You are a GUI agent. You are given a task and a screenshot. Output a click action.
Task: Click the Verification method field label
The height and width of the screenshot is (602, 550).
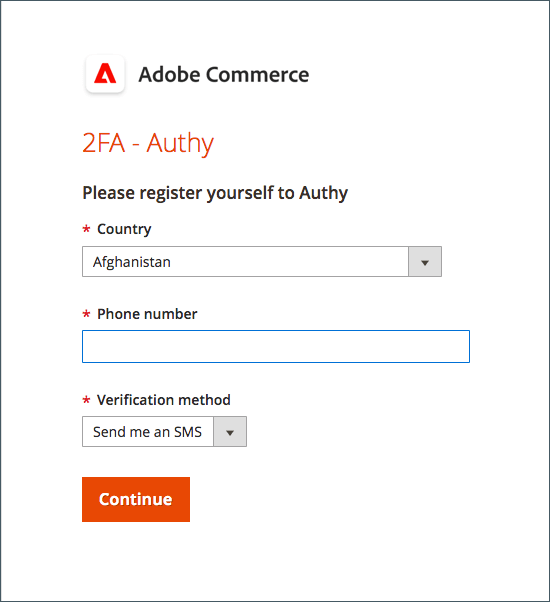point(164,400)
